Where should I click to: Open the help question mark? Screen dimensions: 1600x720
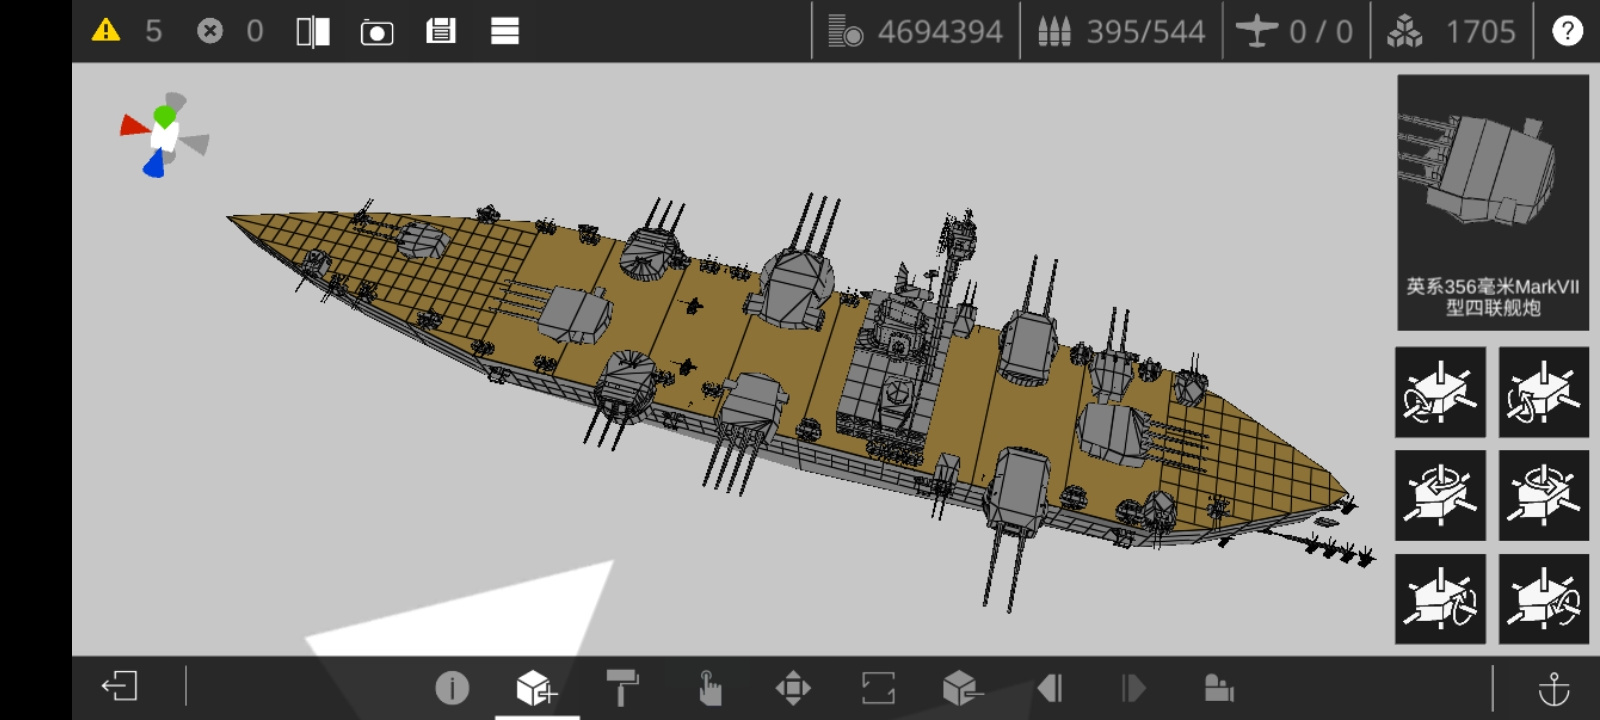[1567, 31]
